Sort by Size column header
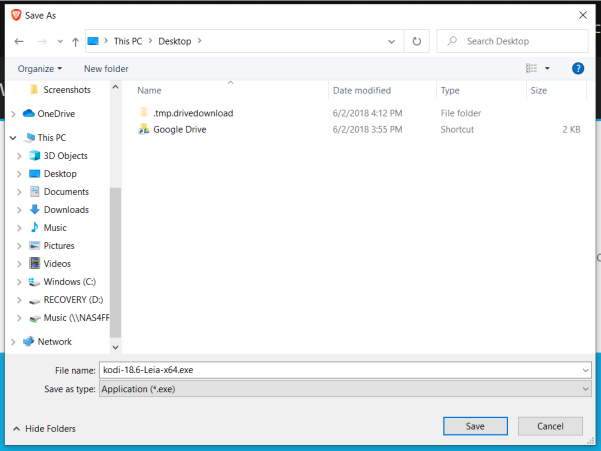This screenshot has height=451, width=601. [x=539, y=90]
